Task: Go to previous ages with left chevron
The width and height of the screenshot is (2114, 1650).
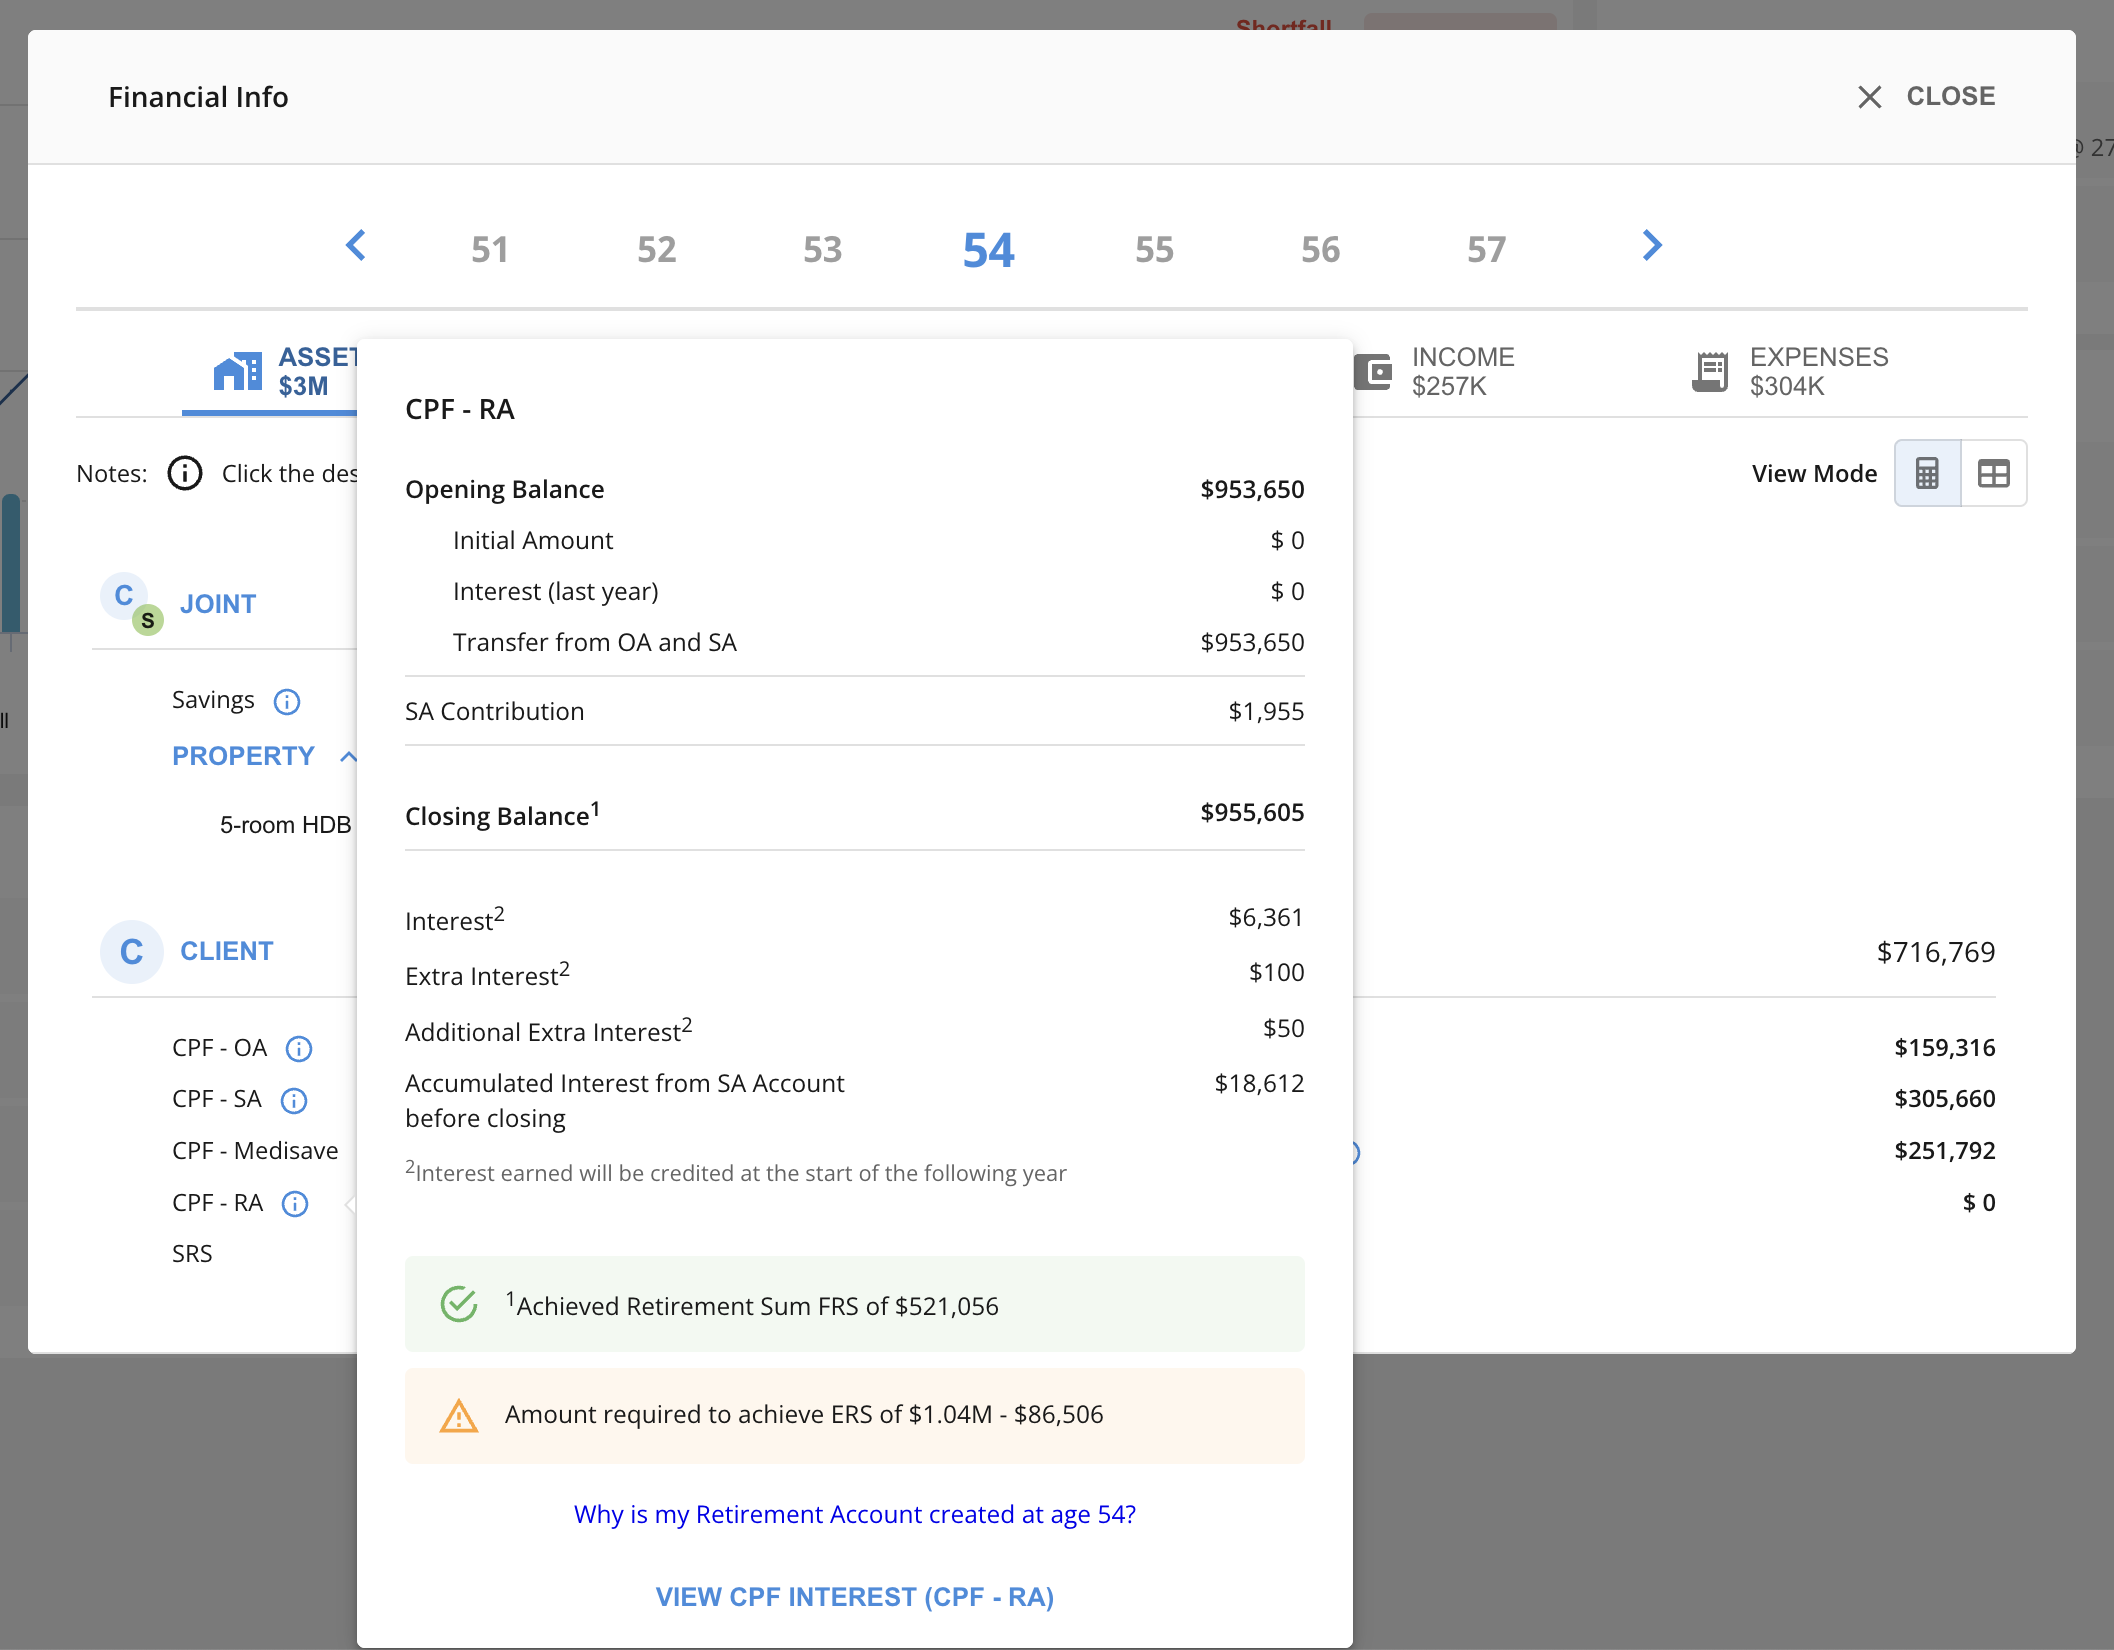Action: tap(356, 246)
